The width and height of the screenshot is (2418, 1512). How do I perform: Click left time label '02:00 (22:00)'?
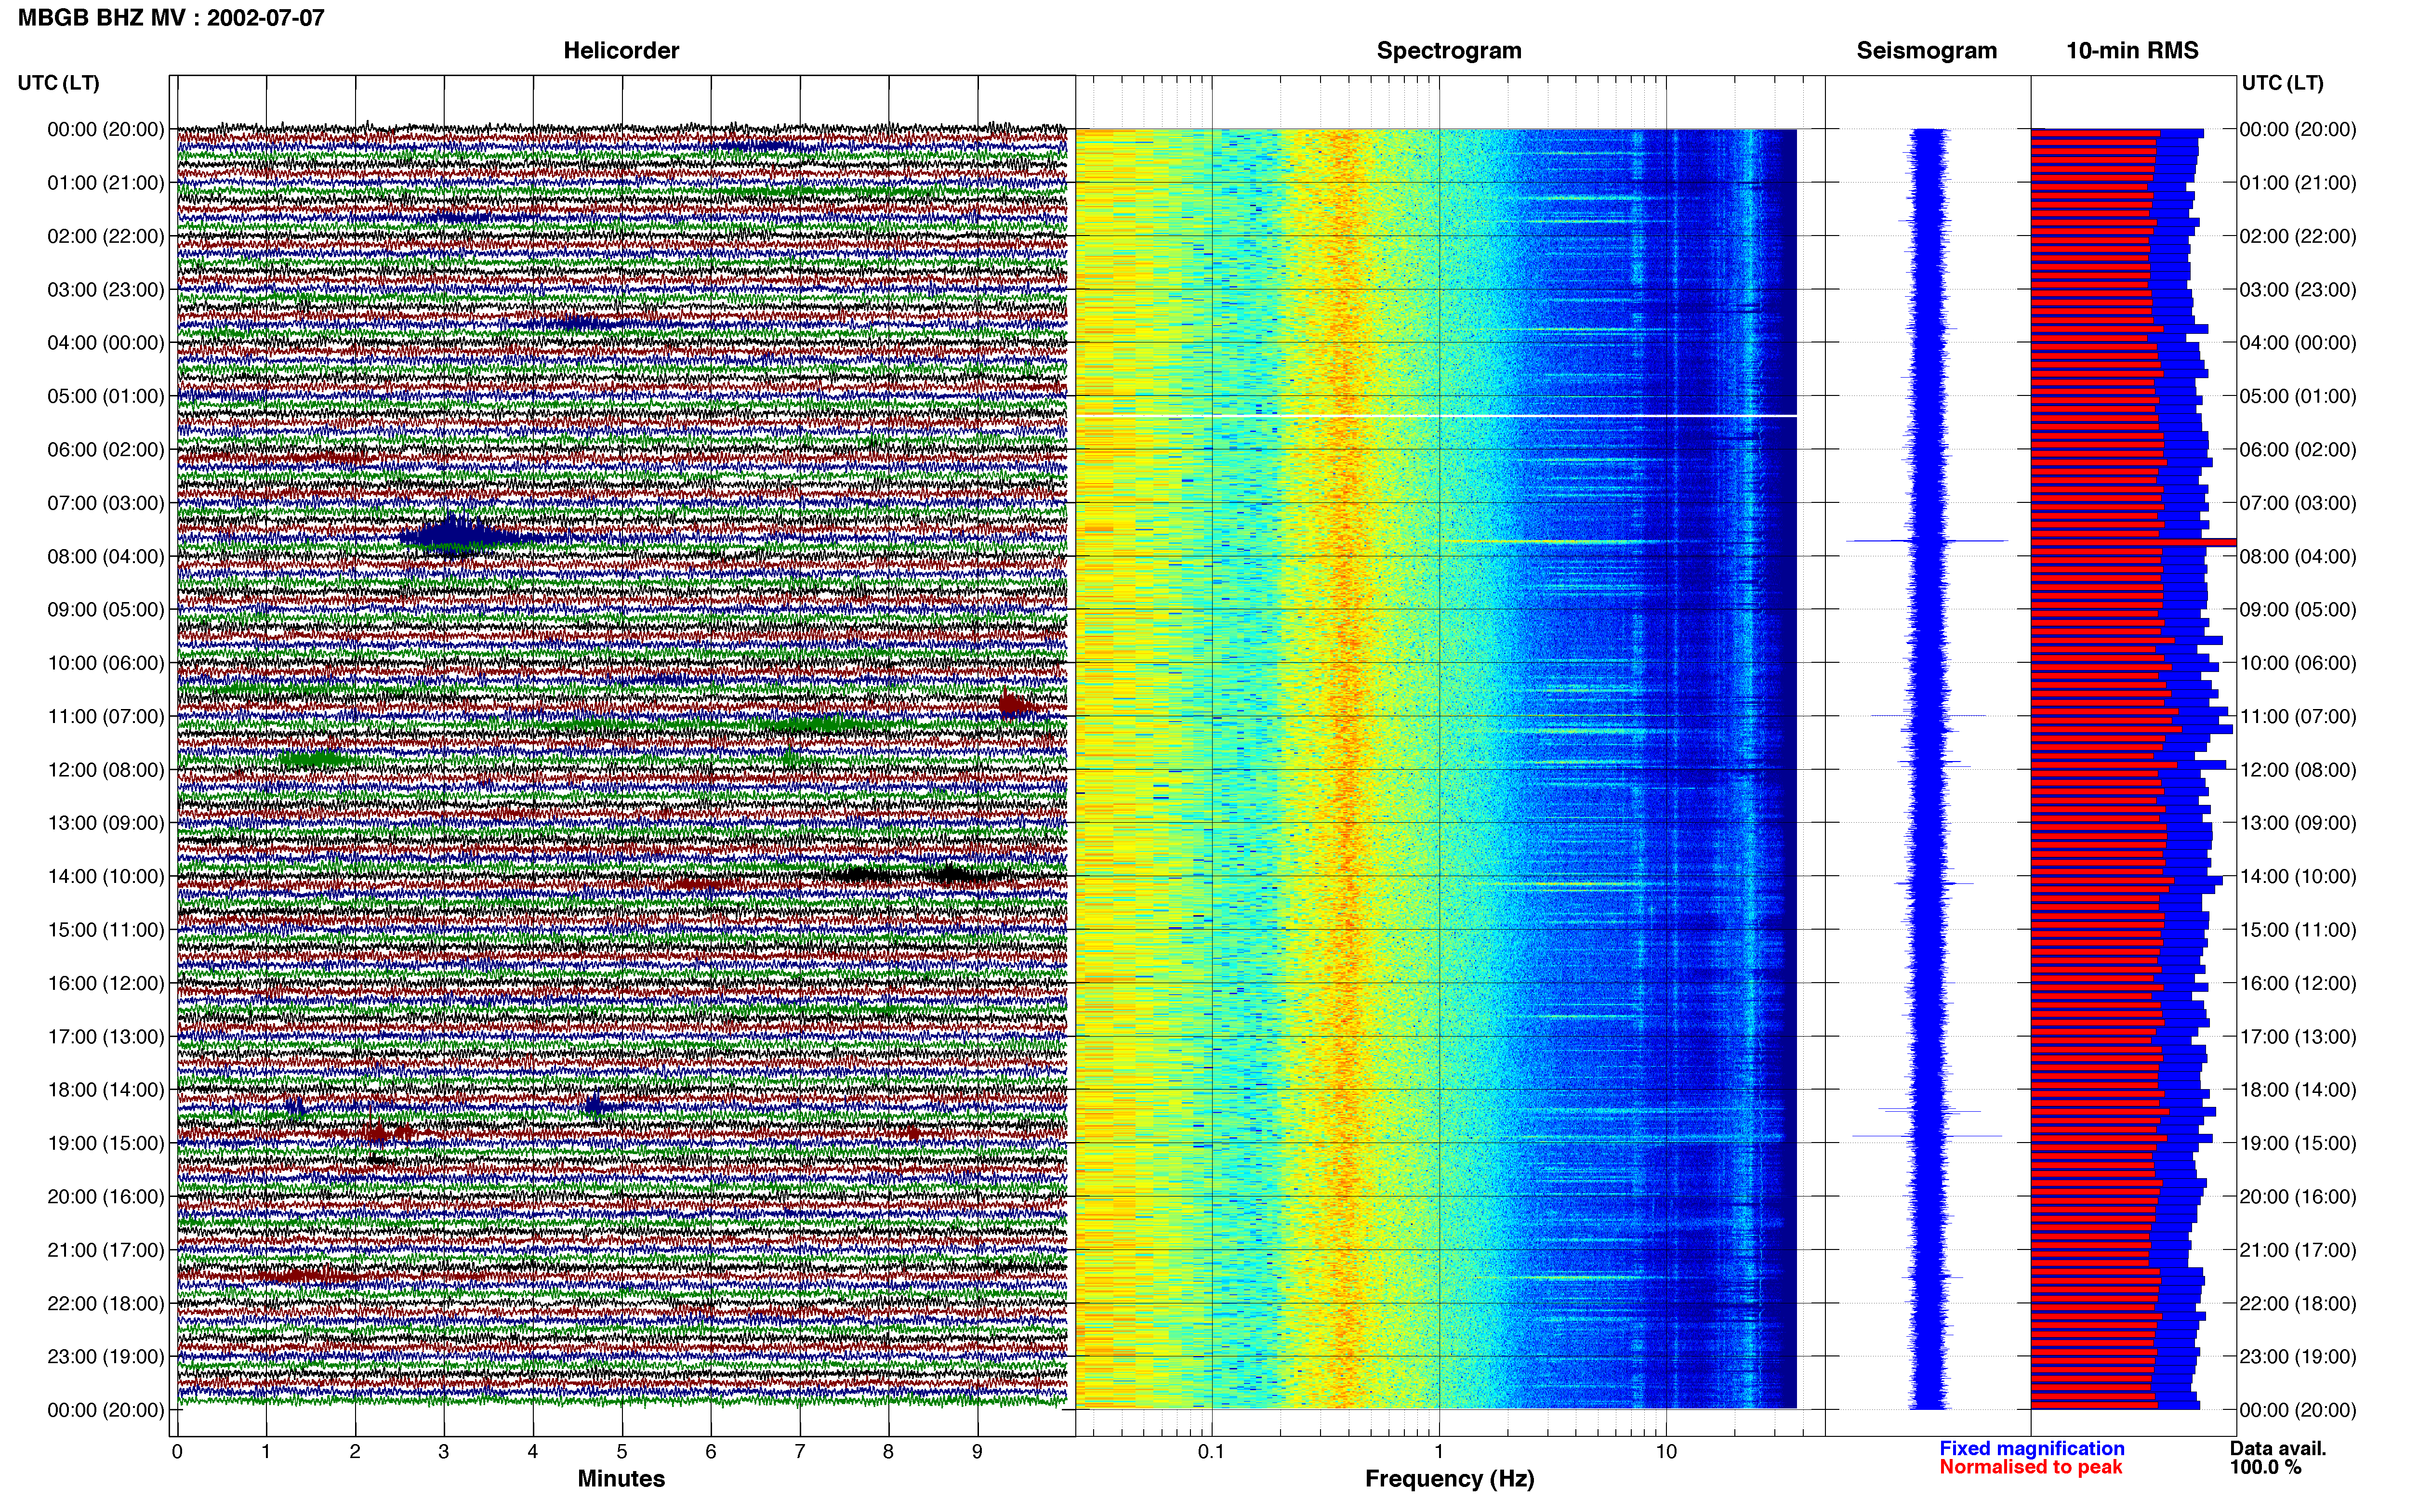pos(106,236)
